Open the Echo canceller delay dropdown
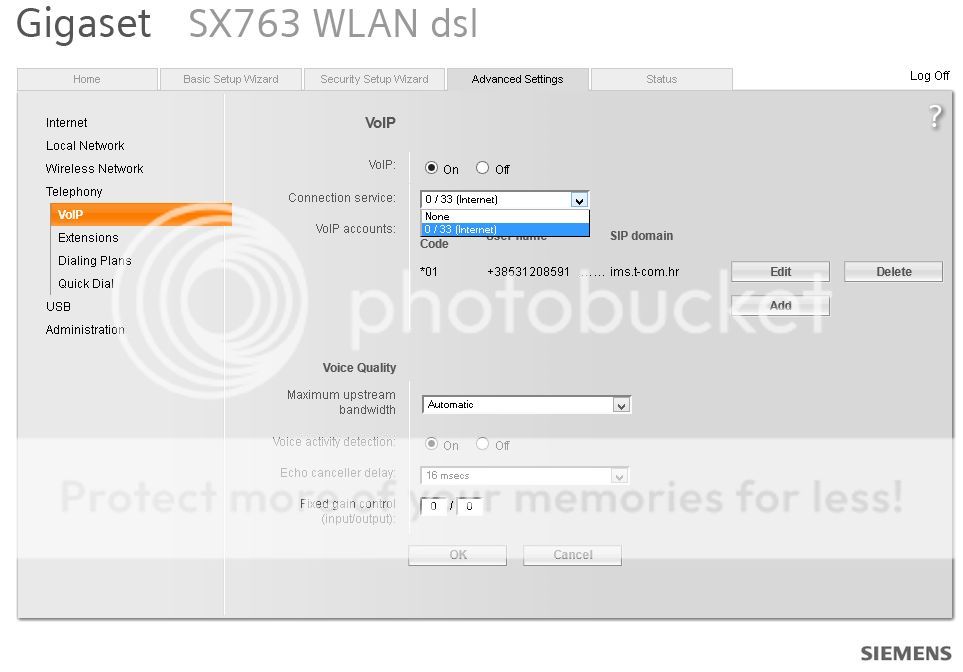Image resolution: width=963 pixels, height=672 pixels. (619, 476)
